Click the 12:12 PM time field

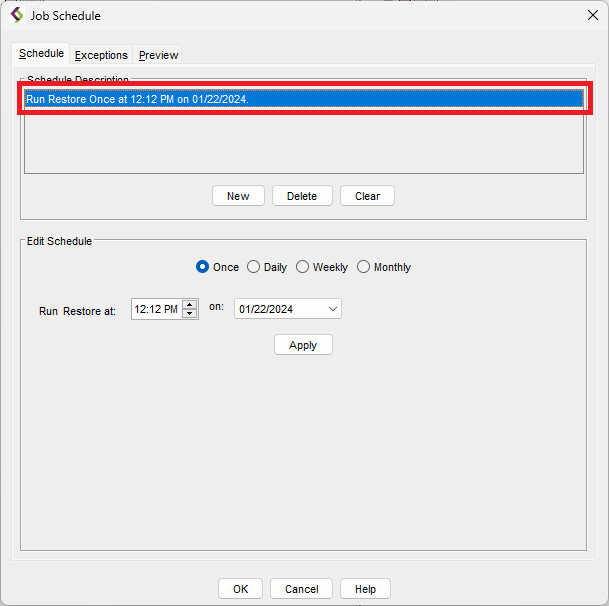coord(155,310)
